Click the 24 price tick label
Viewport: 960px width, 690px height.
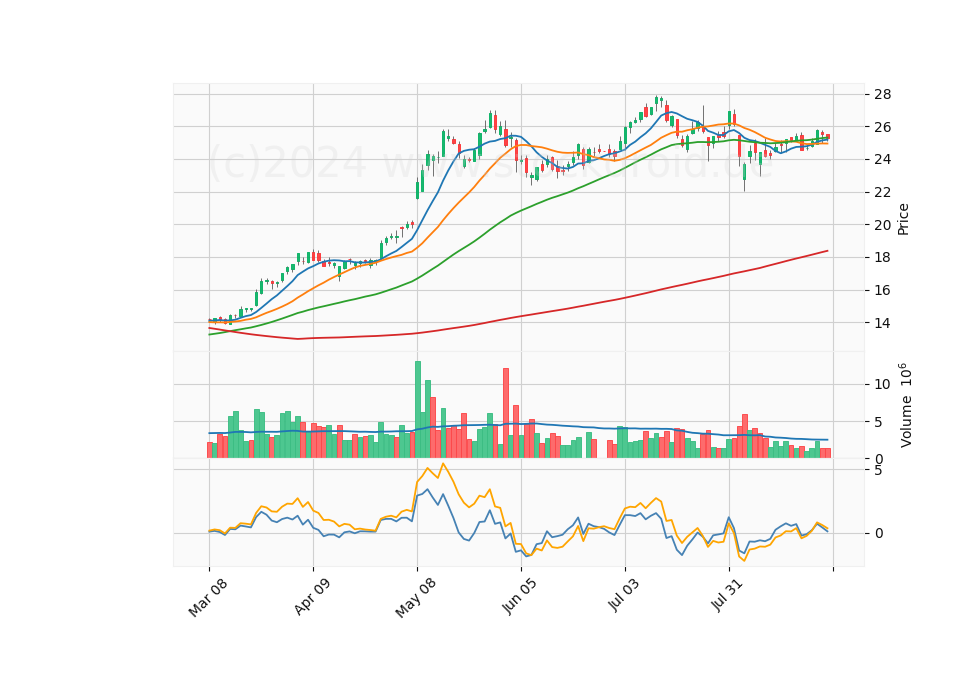tap(882, 160)
